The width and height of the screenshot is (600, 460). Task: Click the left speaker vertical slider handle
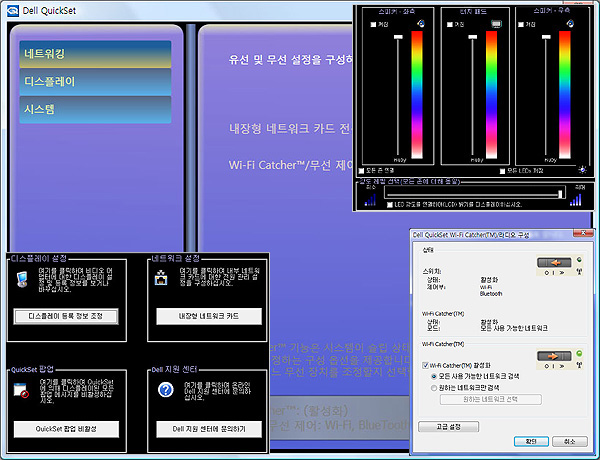398,37
